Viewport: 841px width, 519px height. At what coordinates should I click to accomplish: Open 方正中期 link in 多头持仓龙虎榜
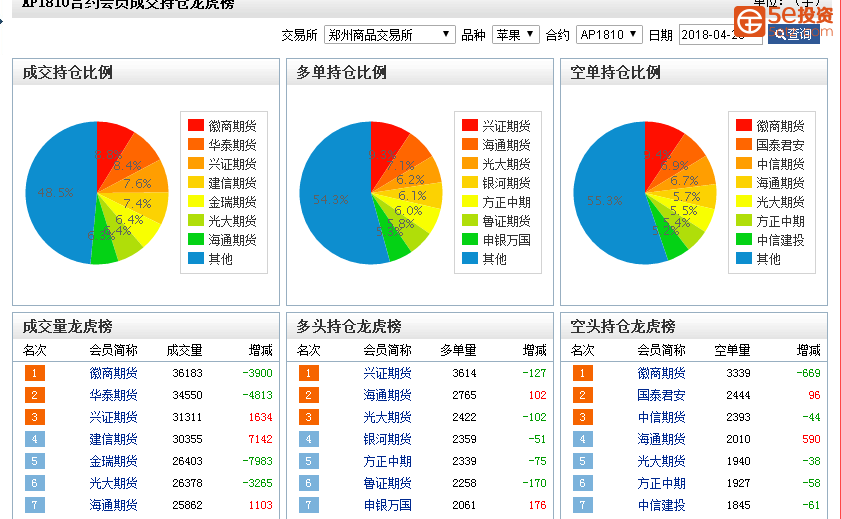(387, 461)
